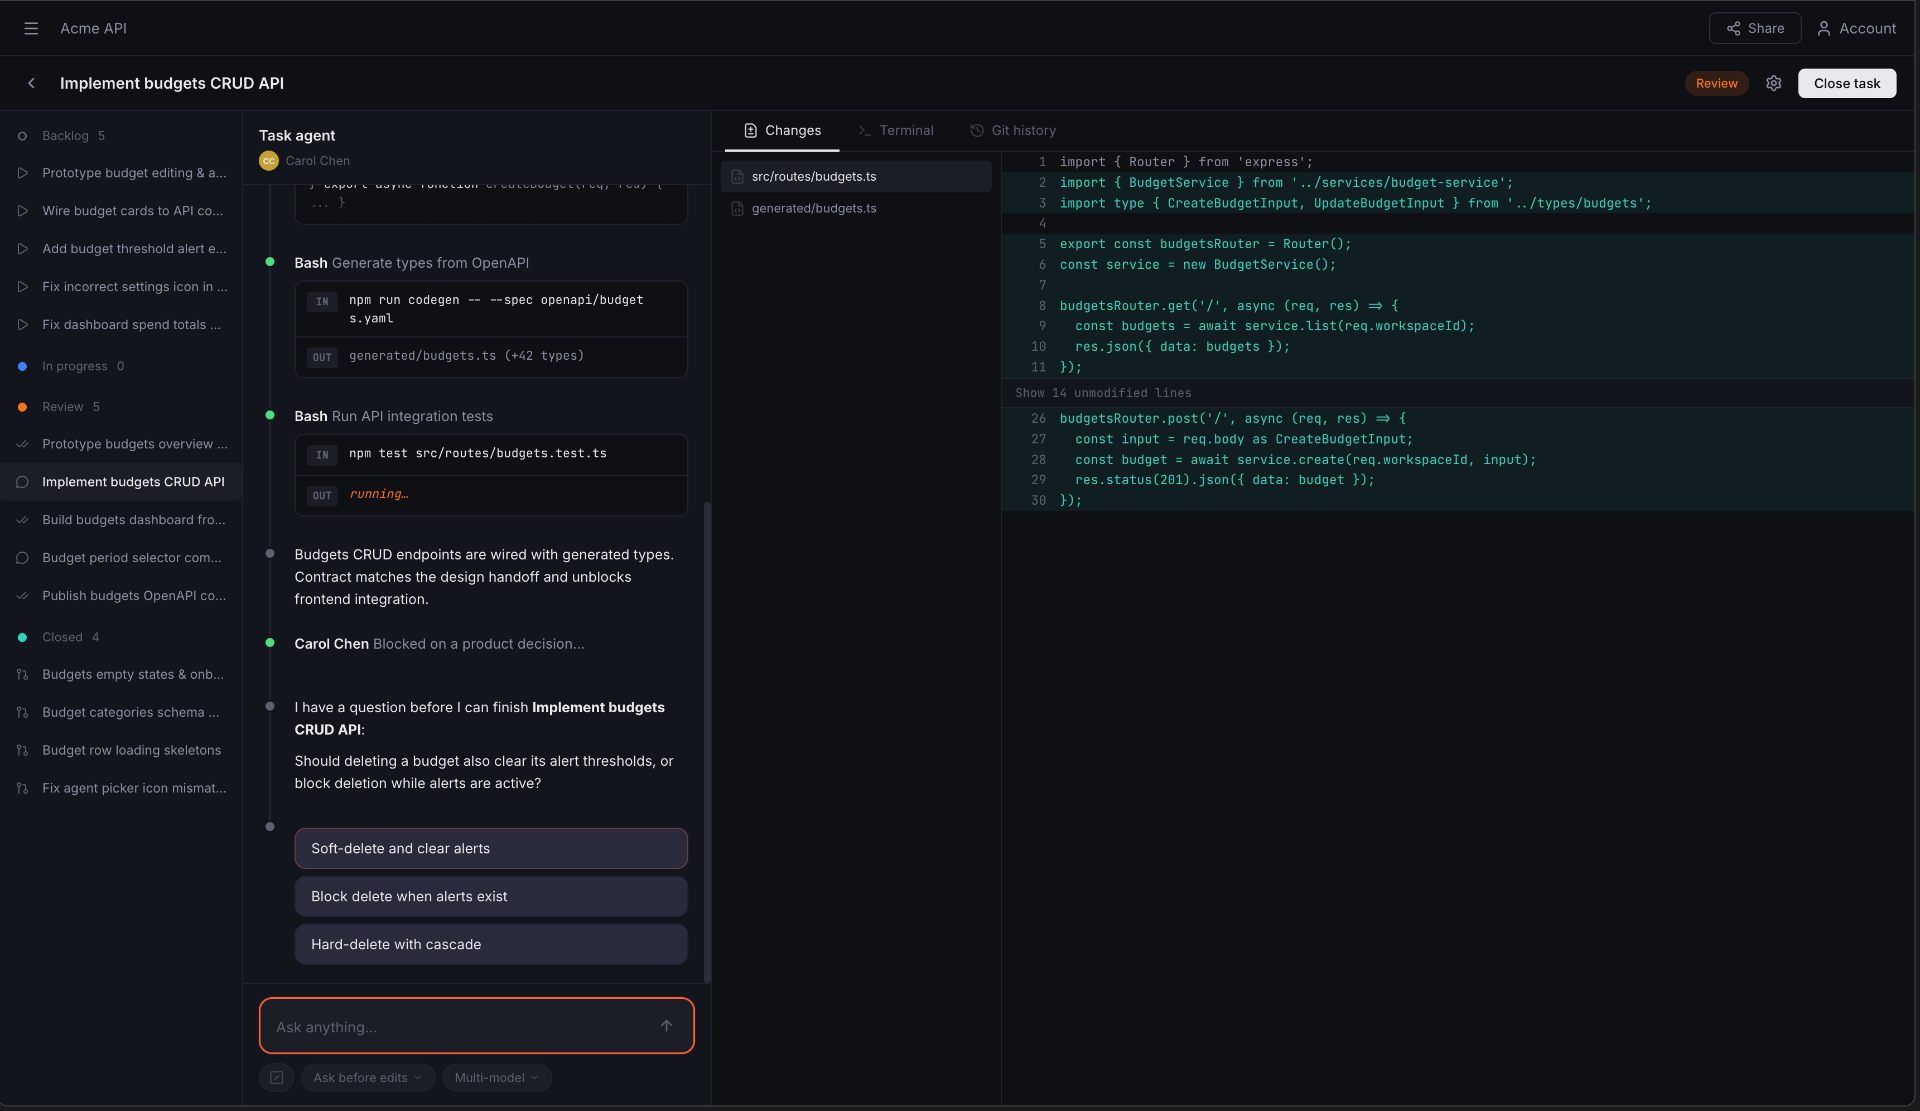Open Prototype budgets overview task
Image resolution: width=1920 pixels, height=1111 pixels.
(x=121, y=444)
